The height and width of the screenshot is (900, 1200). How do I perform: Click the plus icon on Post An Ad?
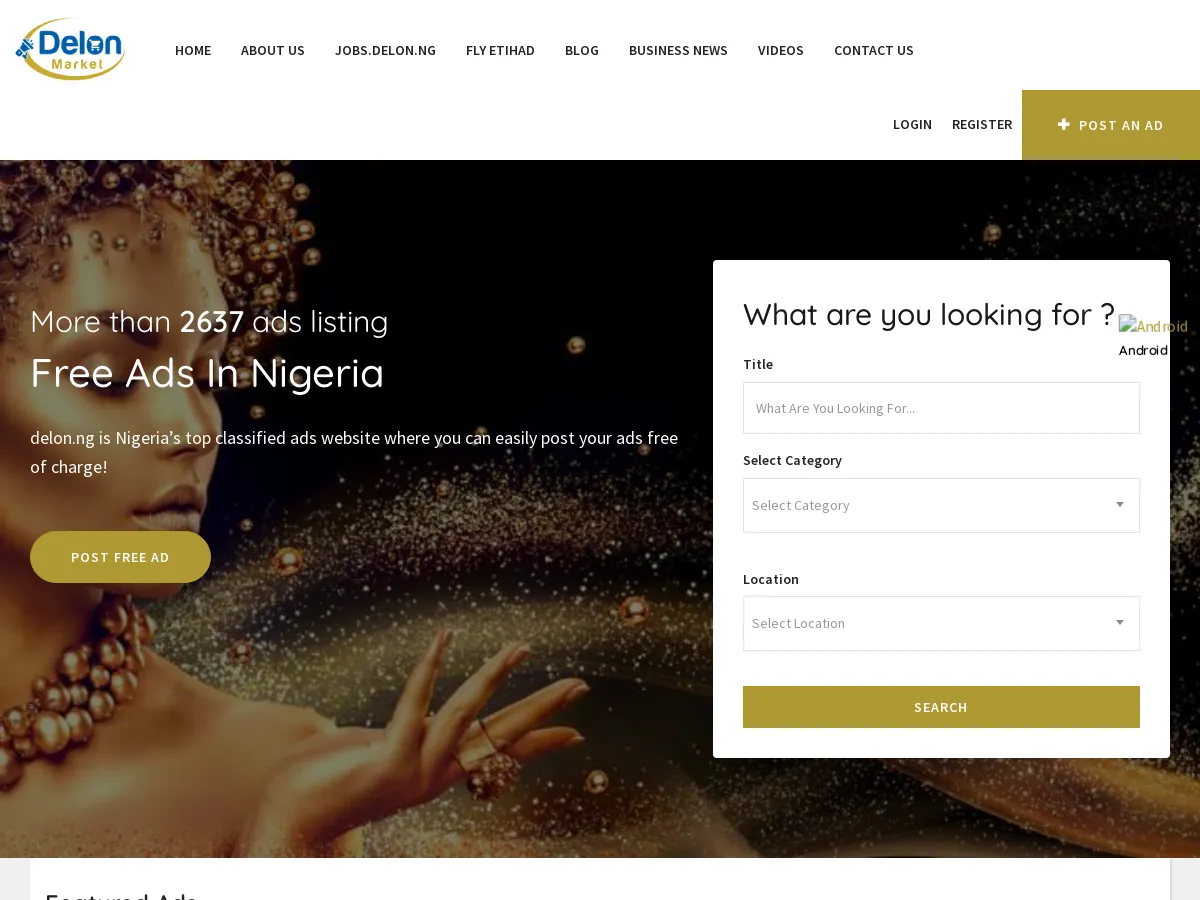[1064, 125]
